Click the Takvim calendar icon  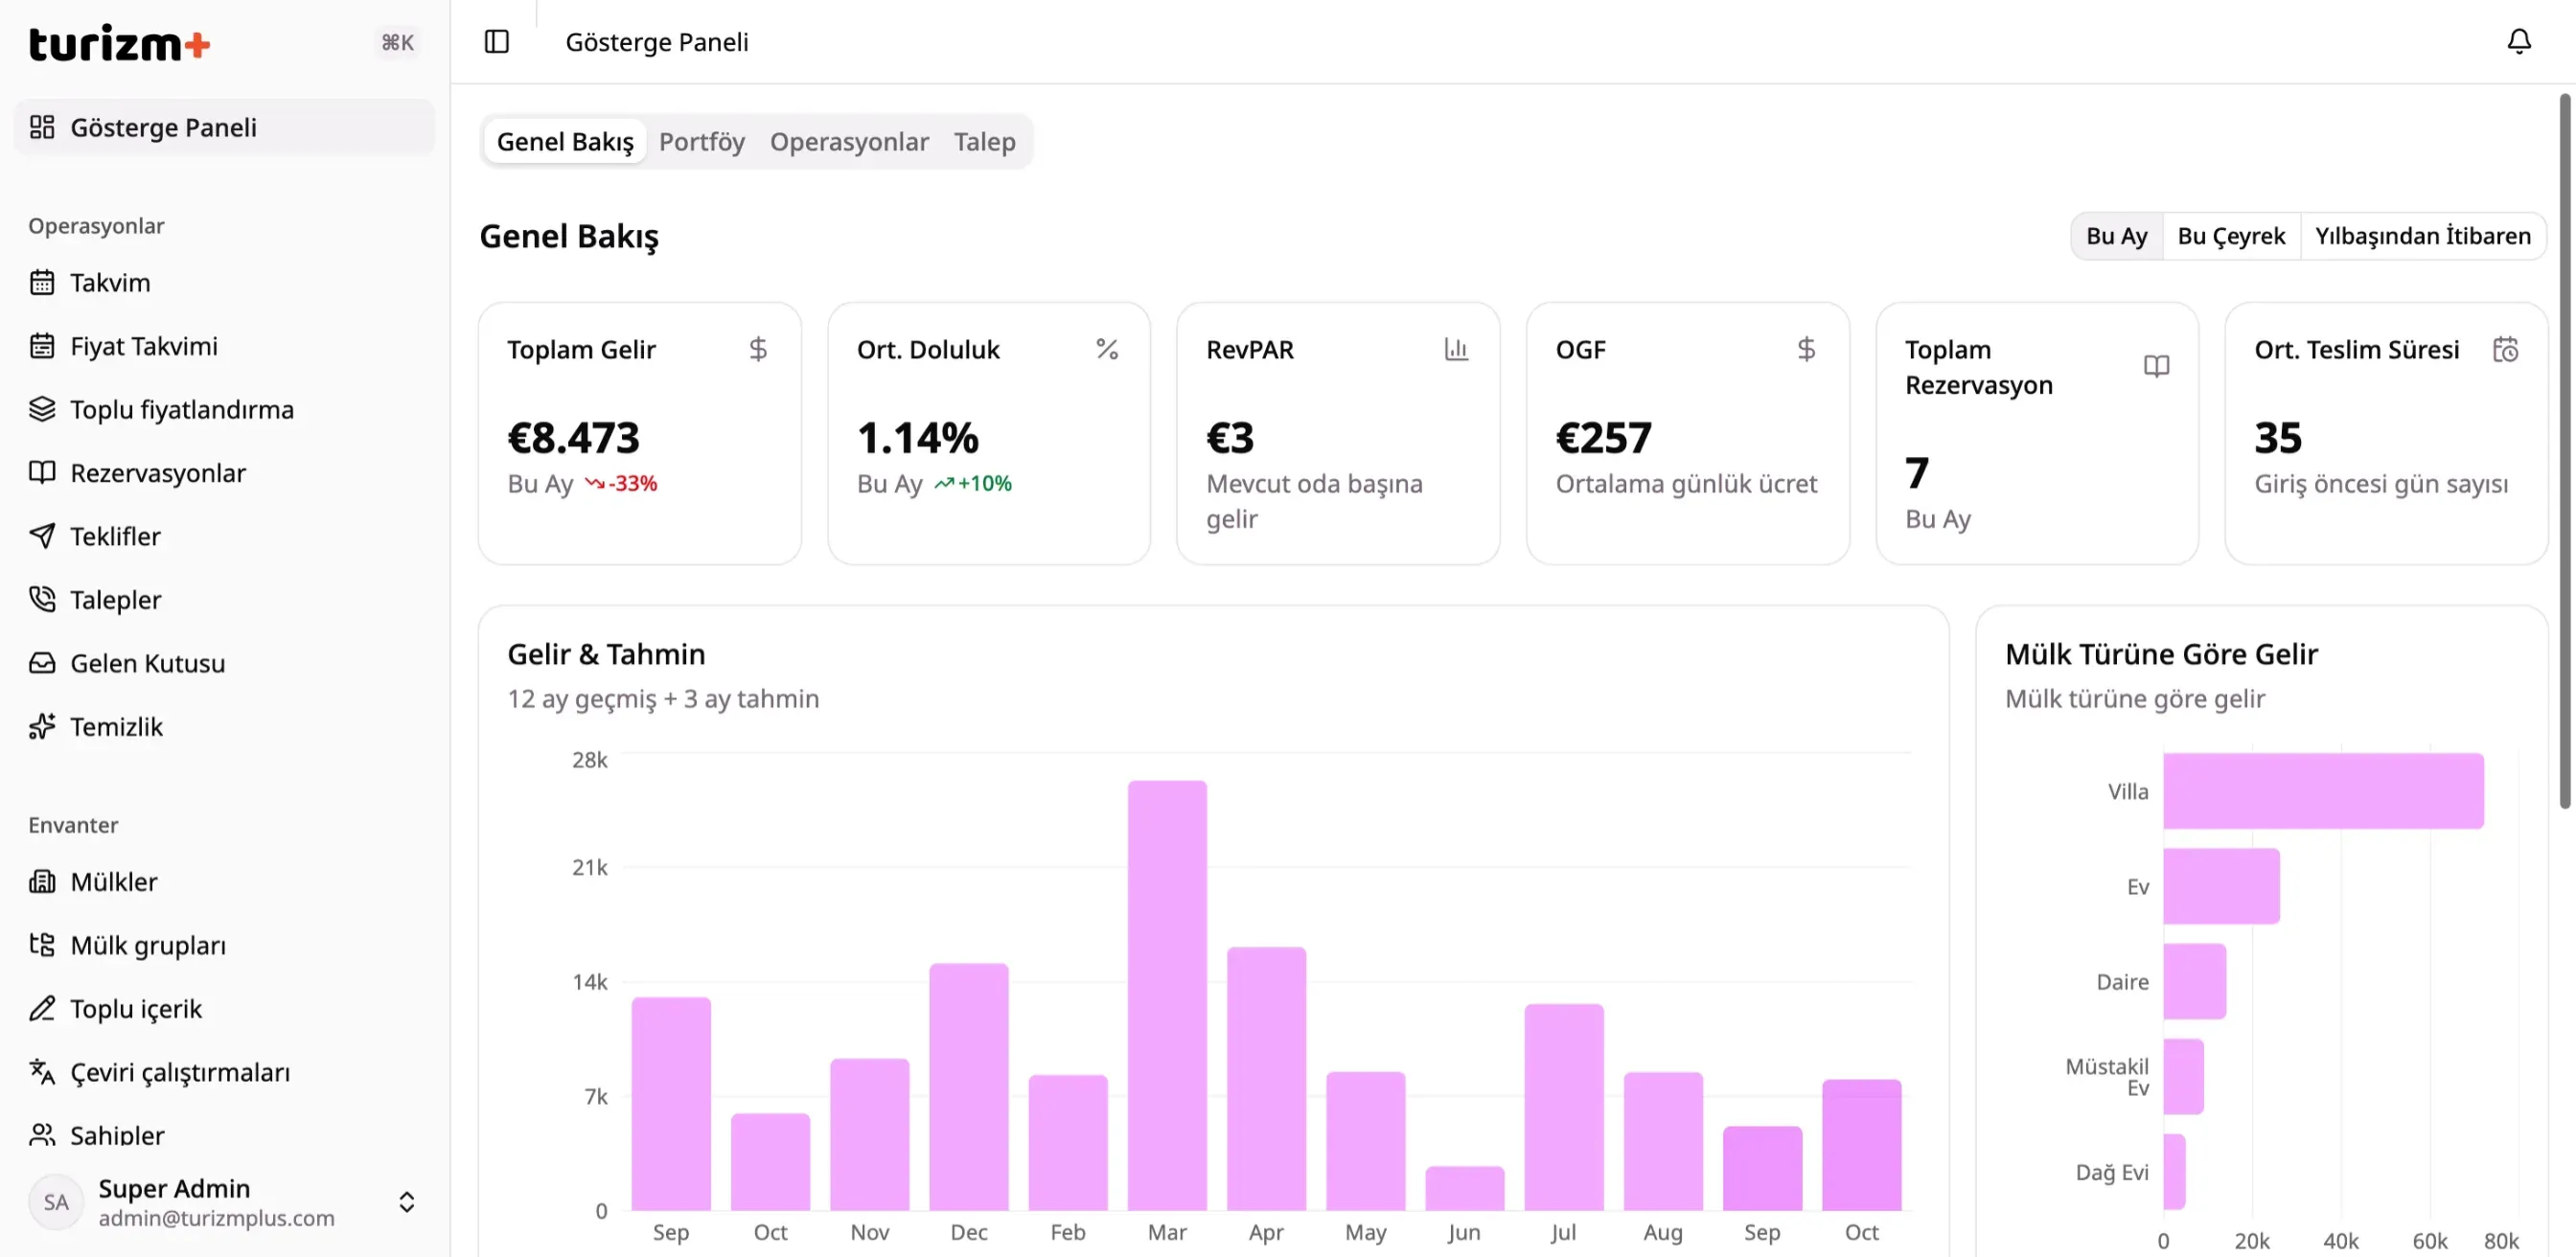pos(42,283)
